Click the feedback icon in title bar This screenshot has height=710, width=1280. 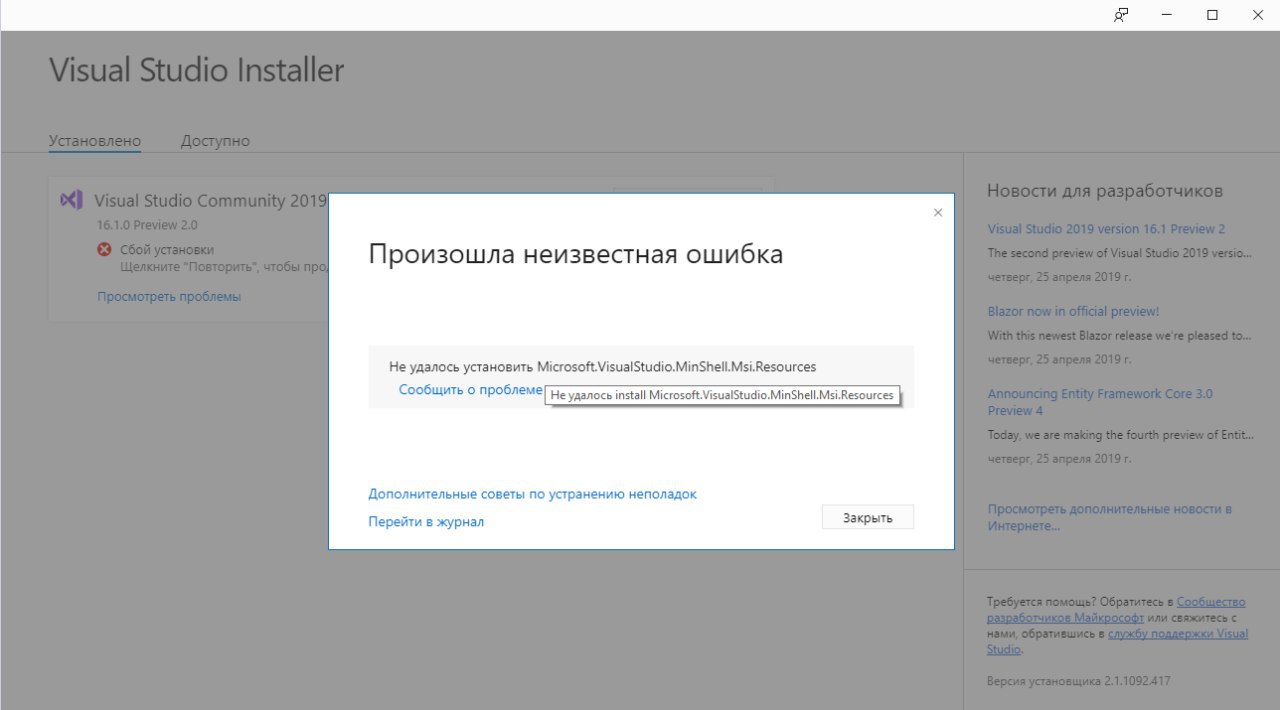tap(1121, 15)
